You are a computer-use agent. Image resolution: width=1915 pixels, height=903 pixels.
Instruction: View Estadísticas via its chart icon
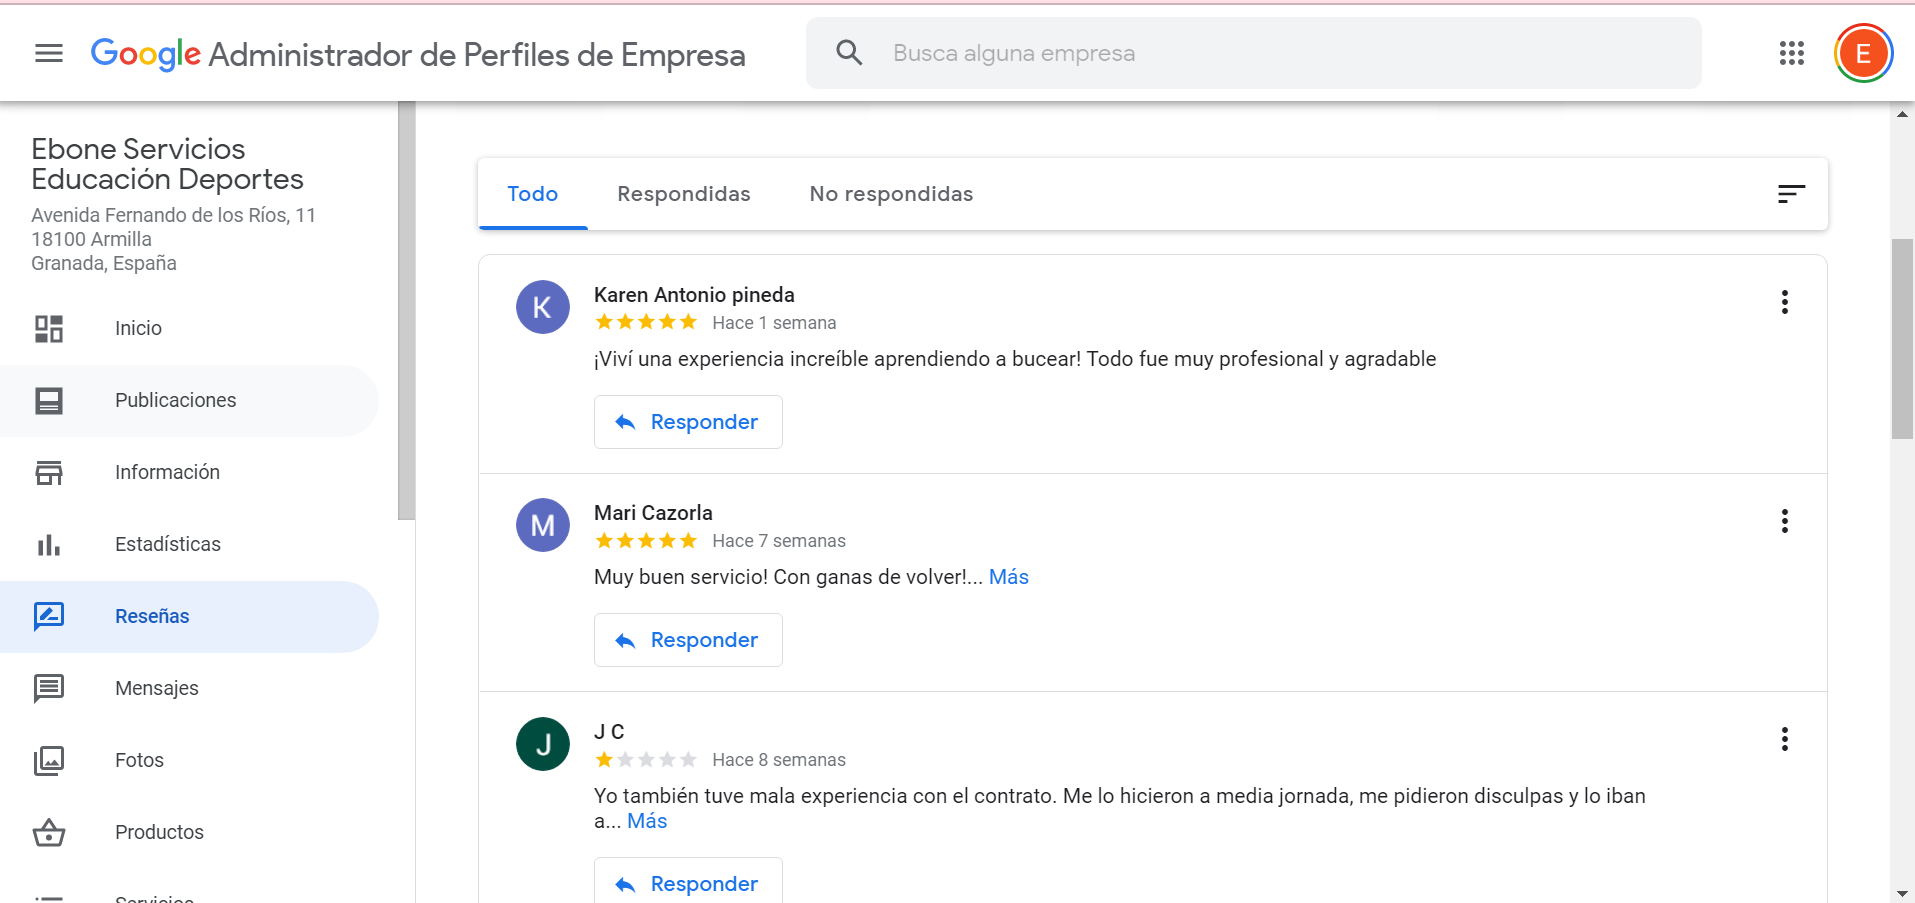(48, 544)
